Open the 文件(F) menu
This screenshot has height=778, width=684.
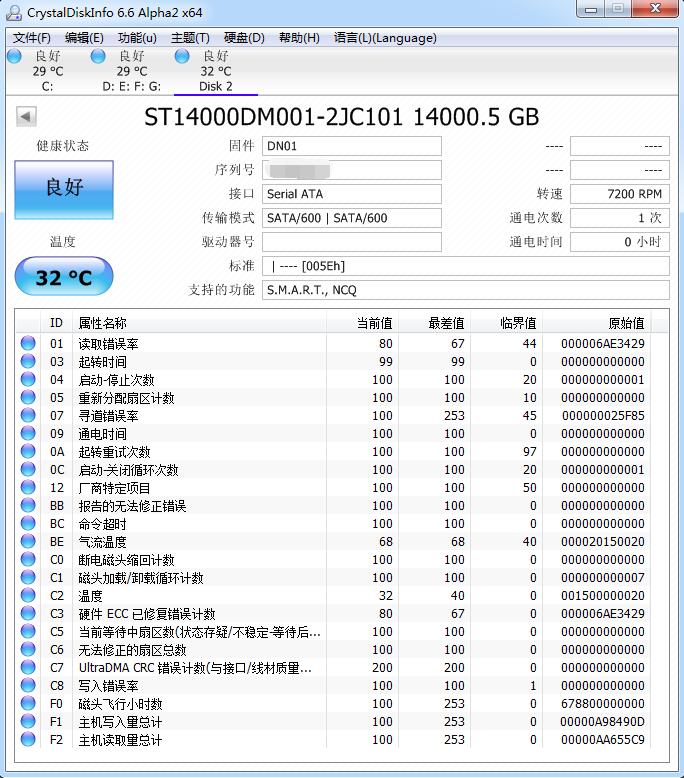click(32, 38)
